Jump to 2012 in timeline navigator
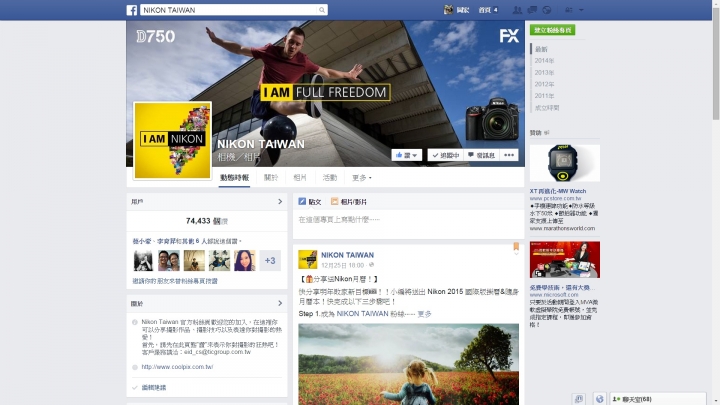The width and height of the screenshot is (720, 405). click(544, 84)
